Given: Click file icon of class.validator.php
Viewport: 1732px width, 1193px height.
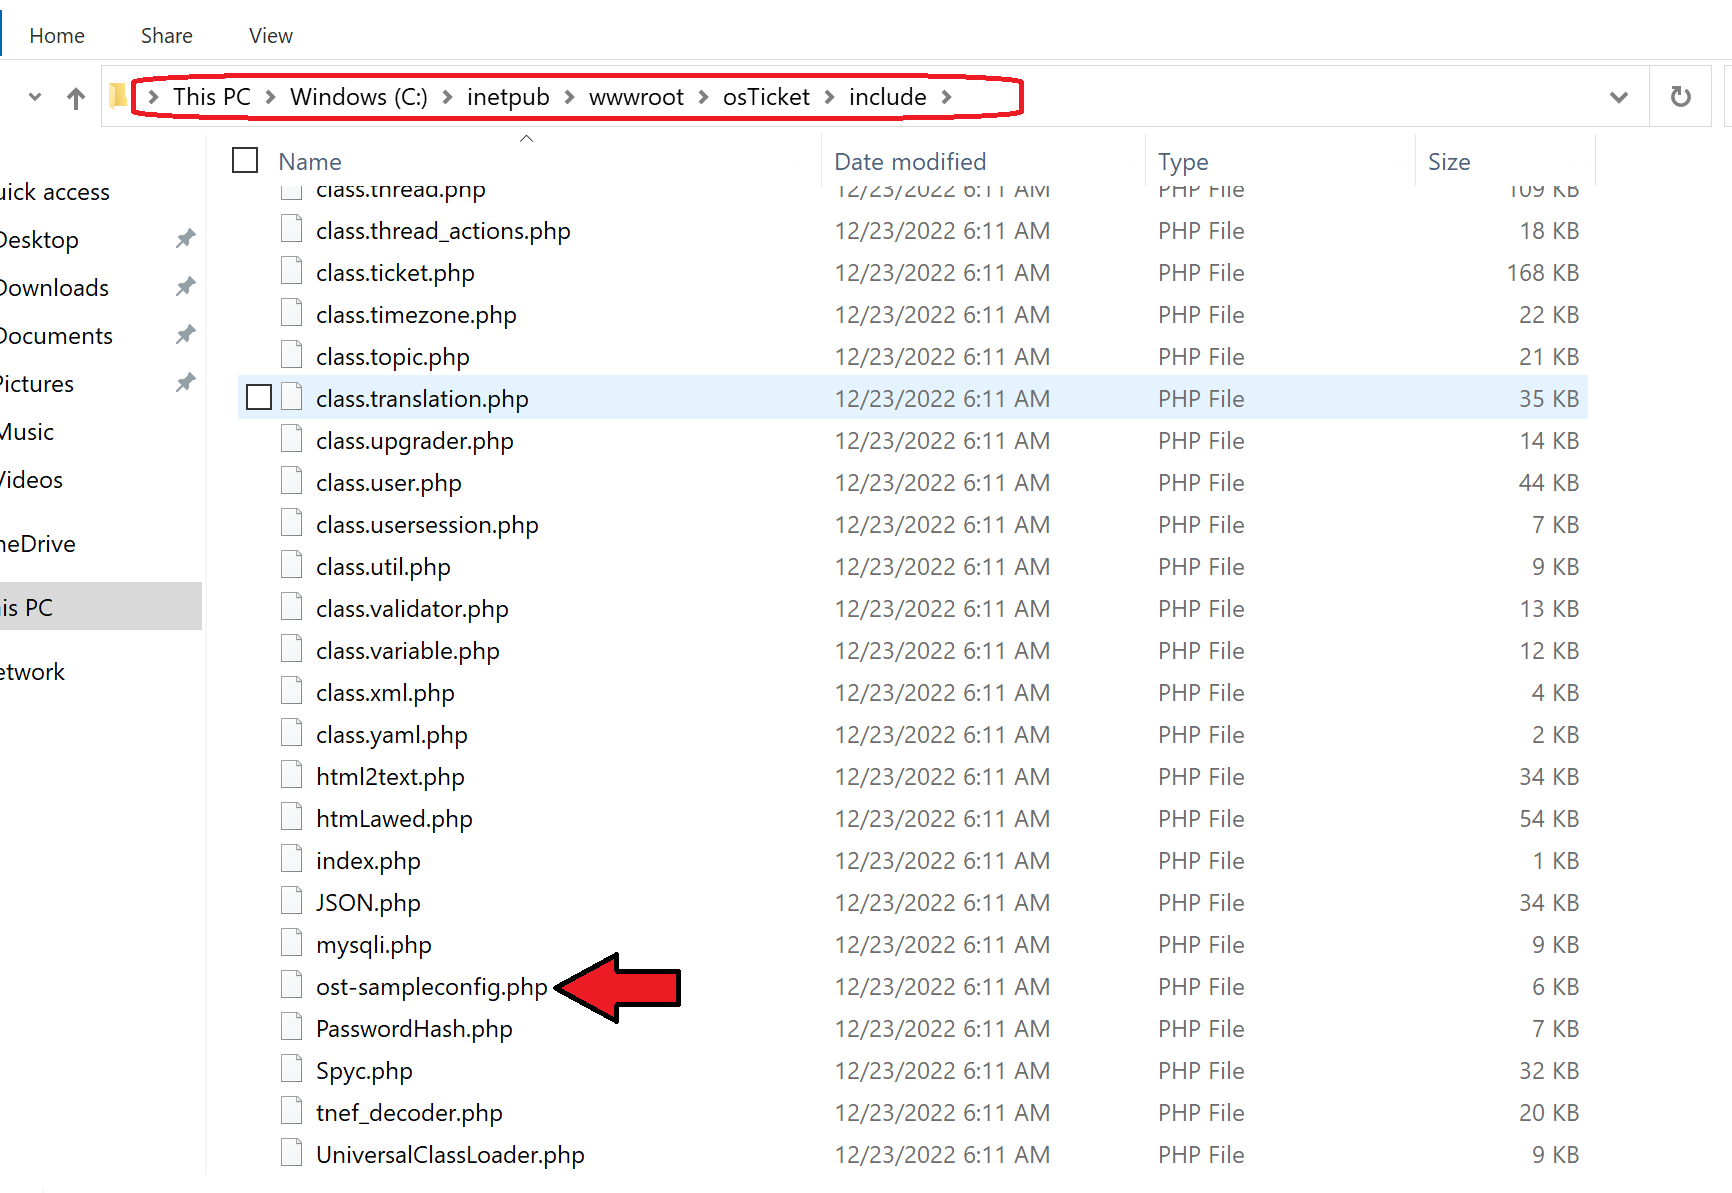Looking at the screenshot, I should tap(292, 608).
